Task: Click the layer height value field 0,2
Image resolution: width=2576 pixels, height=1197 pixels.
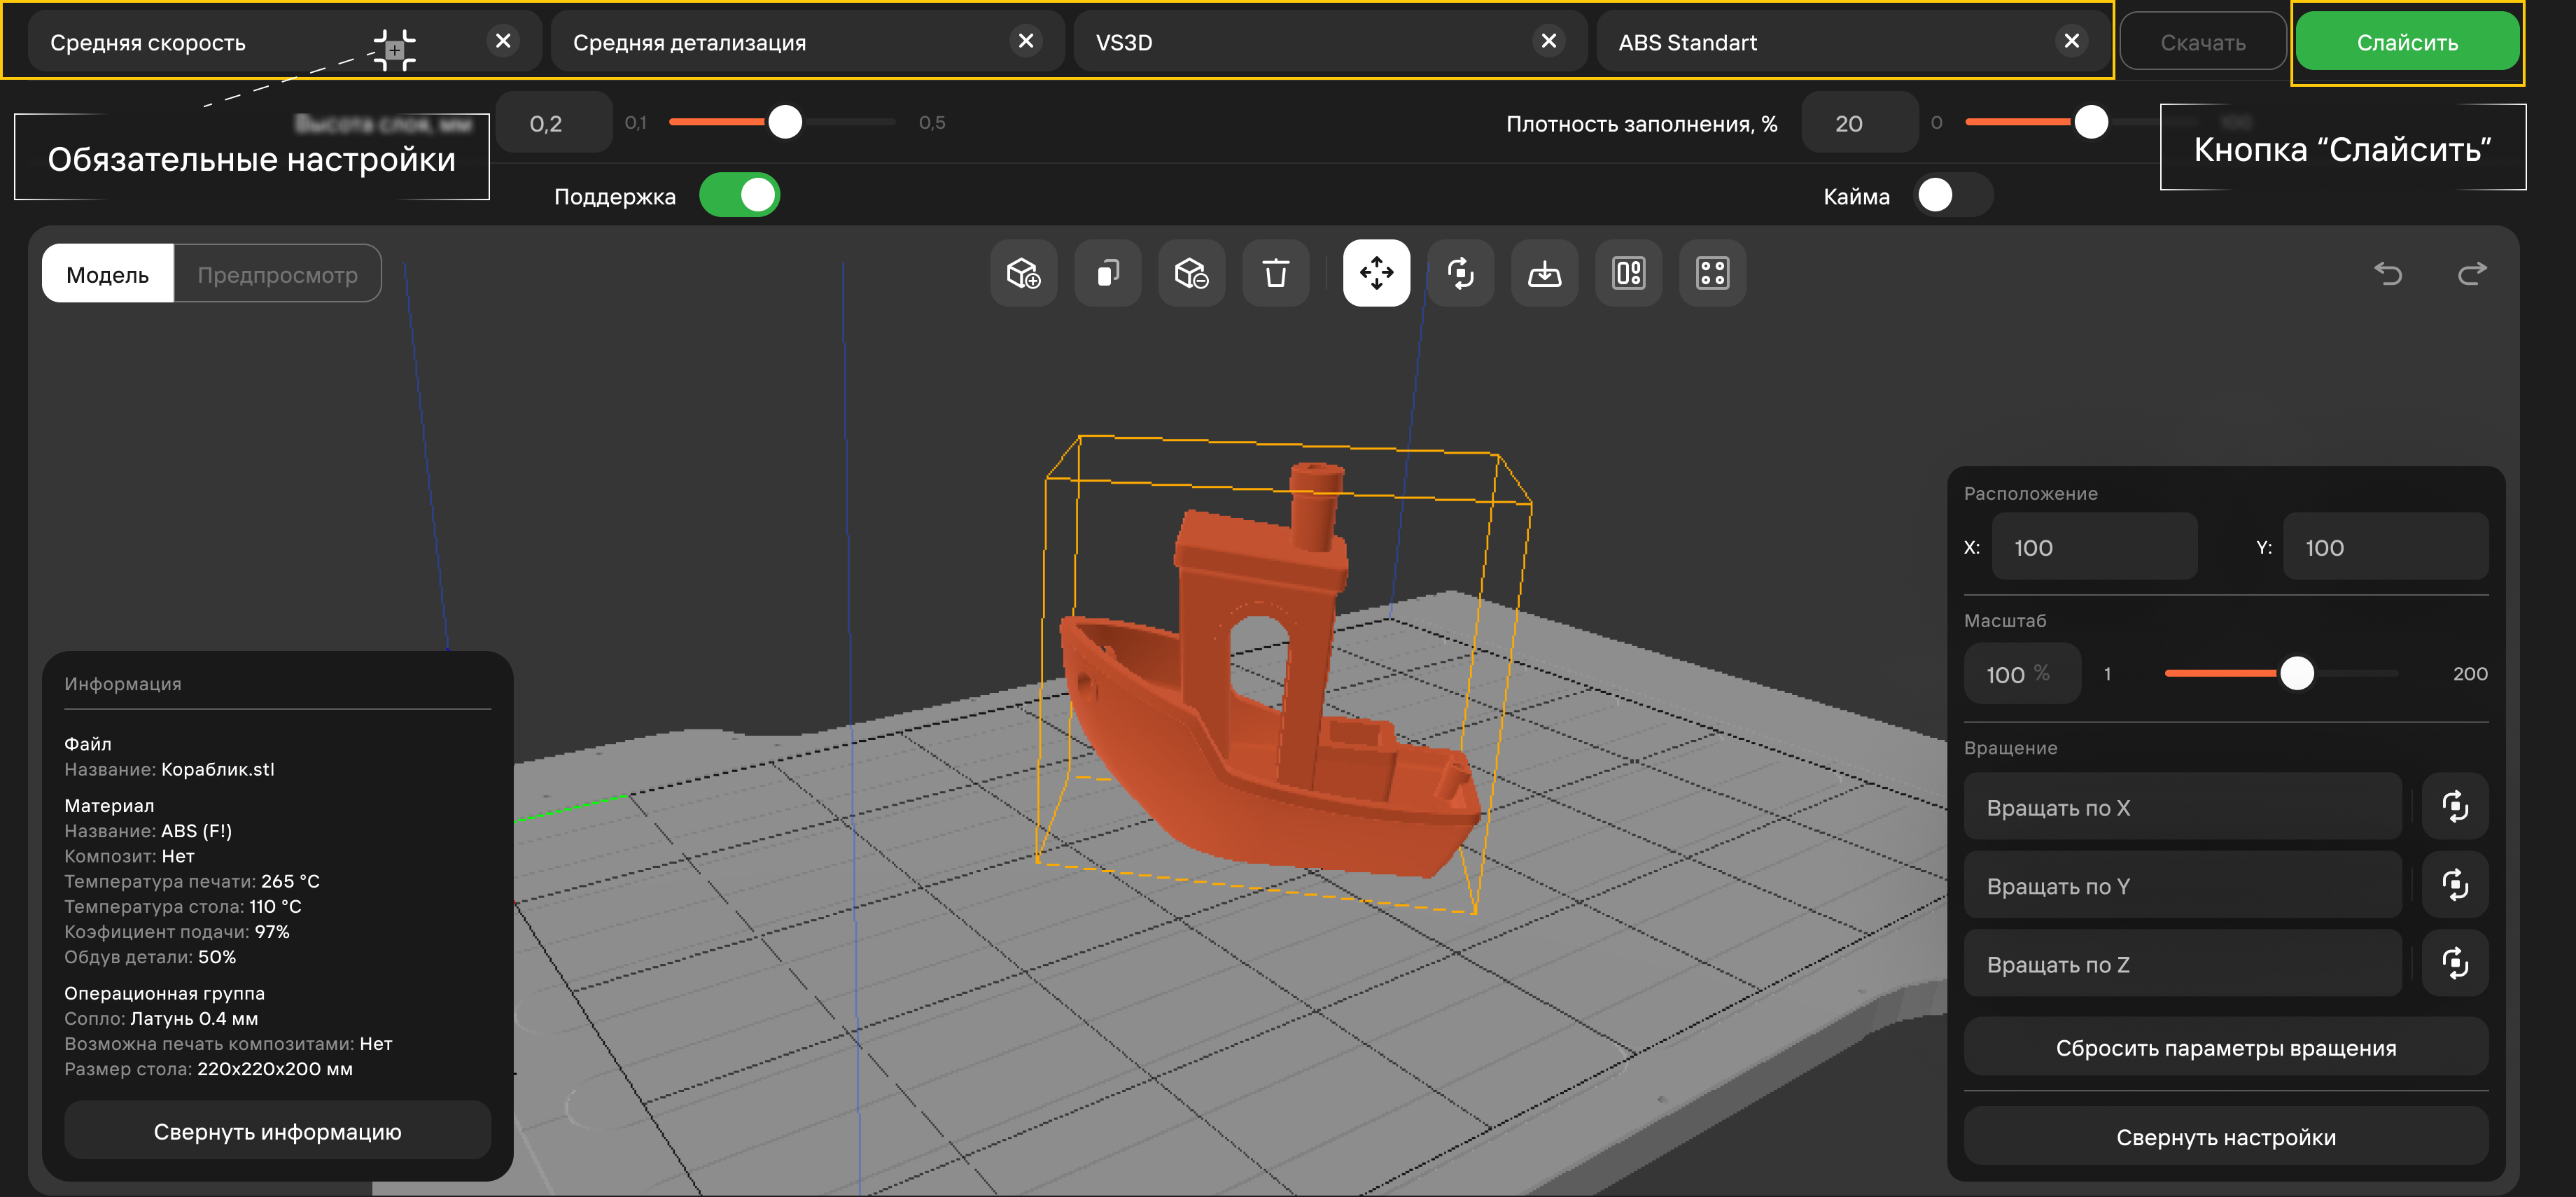Action: pos(554,123)
